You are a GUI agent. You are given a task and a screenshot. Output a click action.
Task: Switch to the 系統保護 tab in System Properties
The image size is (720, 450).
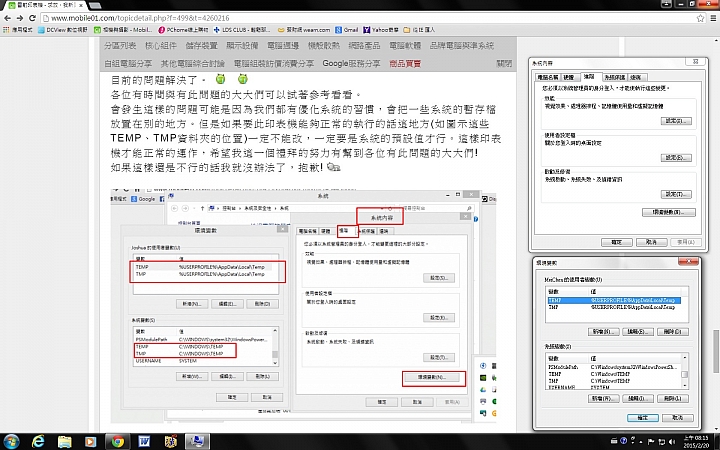614,77
